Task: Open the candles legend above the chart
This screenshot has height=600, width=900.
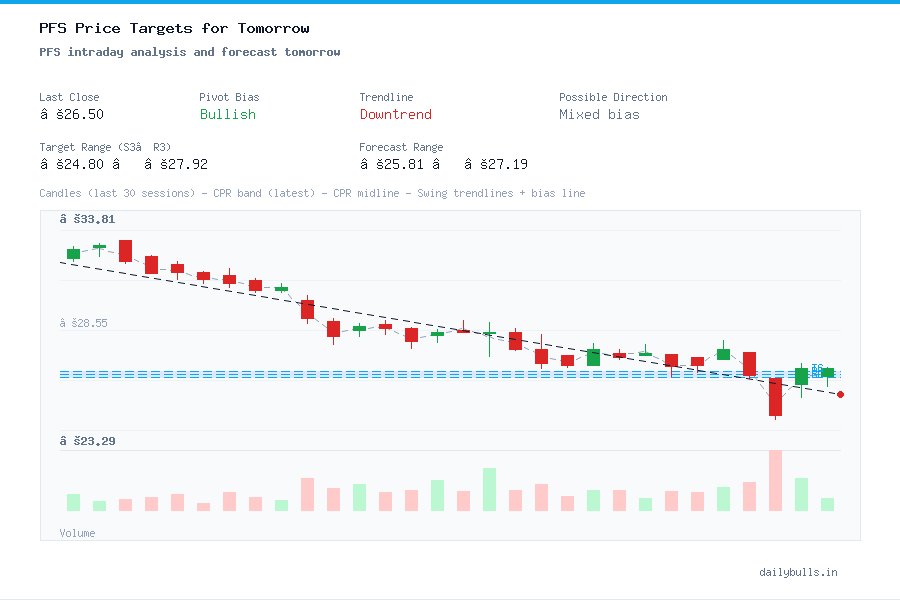Action: pos(312,193)
